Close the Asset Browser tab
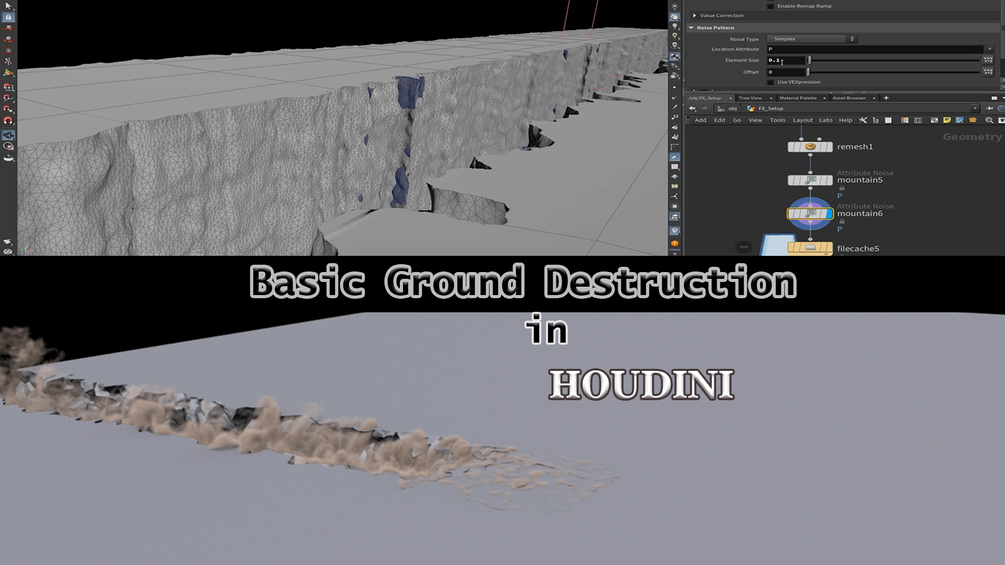 (874, 98)
